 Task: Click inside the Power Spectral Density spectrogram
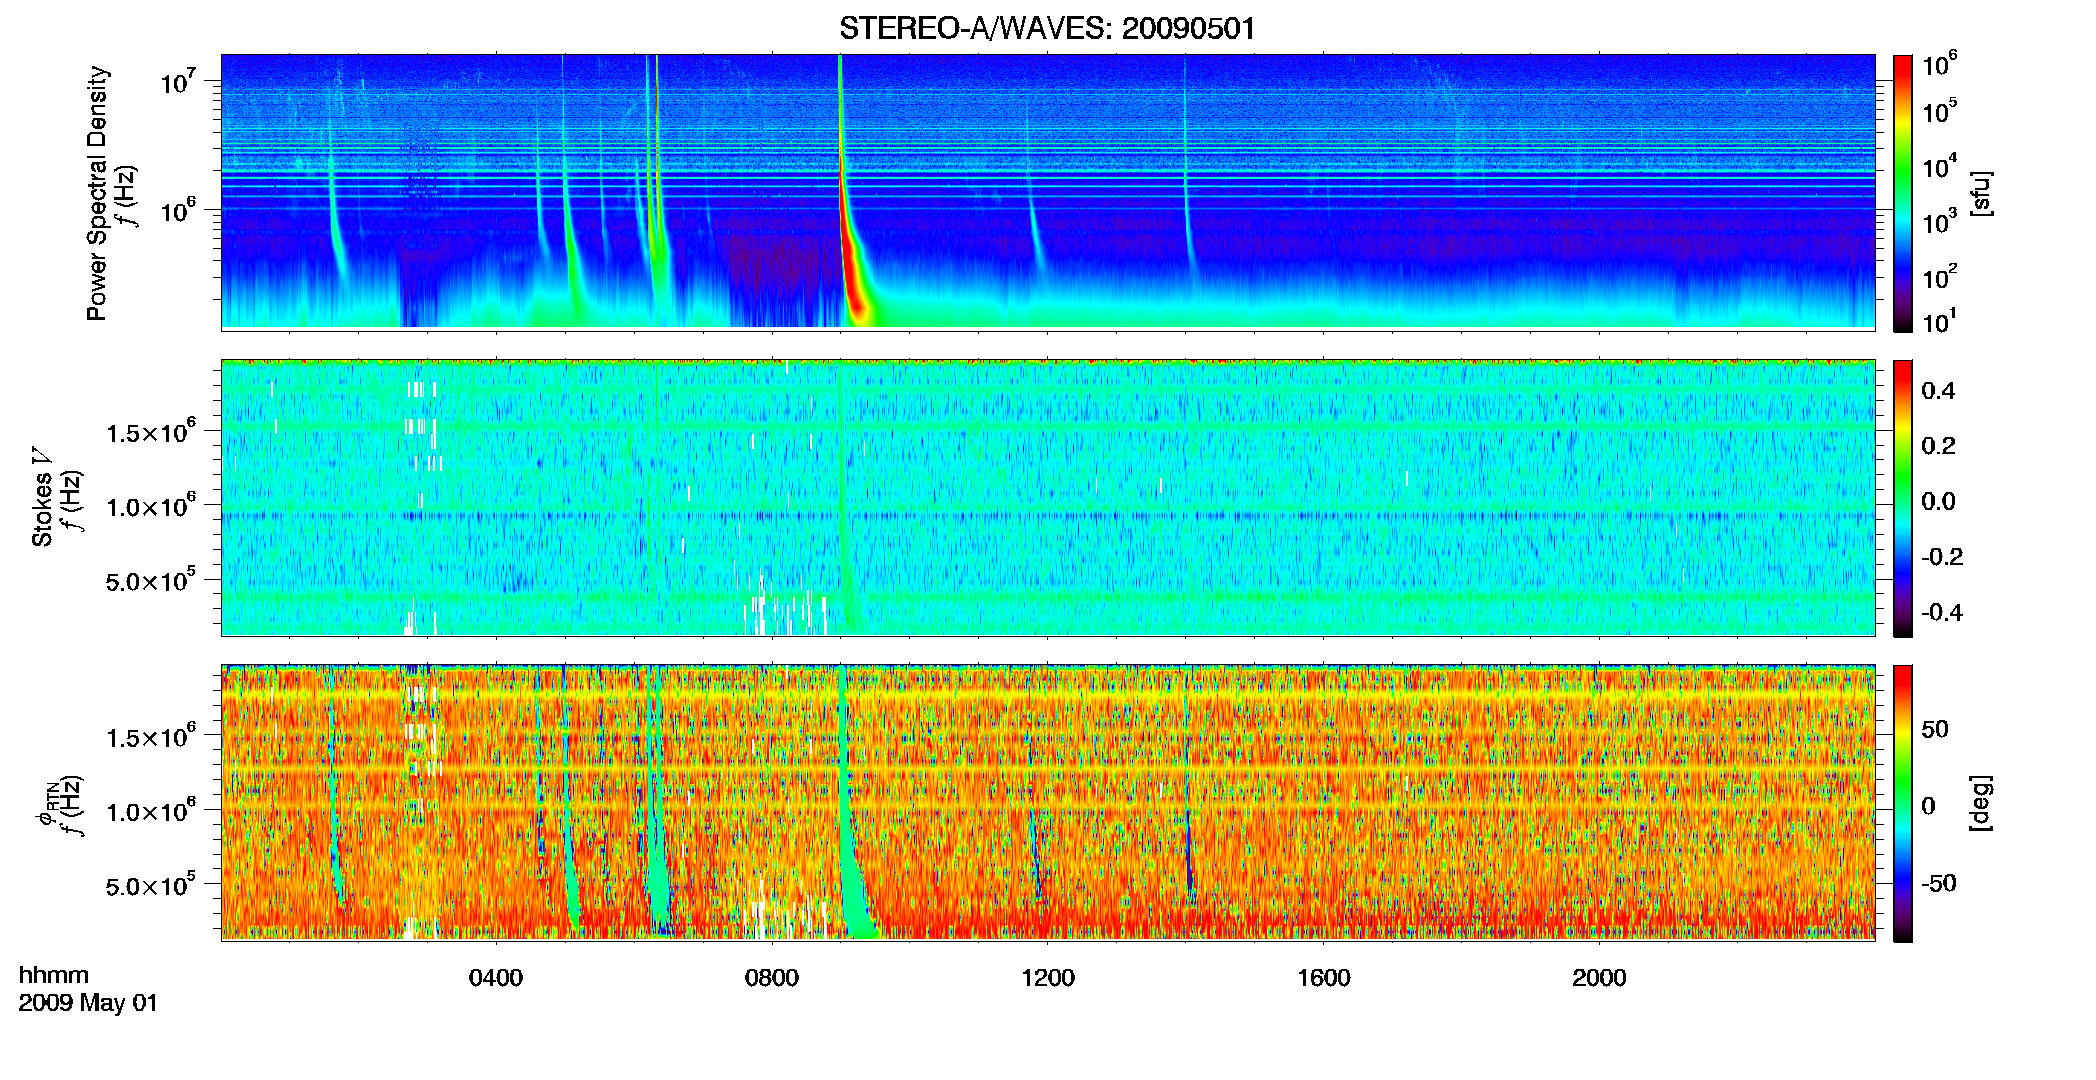coord(1048,192)
